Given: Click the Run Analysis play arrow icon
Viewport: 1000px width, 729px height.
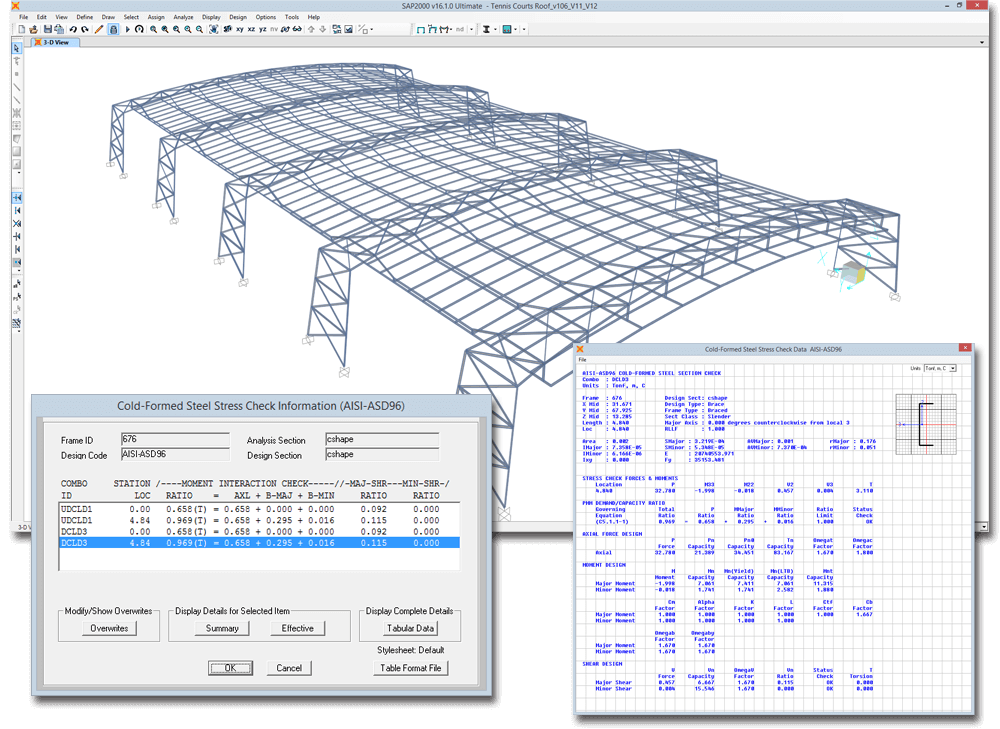Looking at the screenshot, I should pyautogui.click(x=128, y=29).
